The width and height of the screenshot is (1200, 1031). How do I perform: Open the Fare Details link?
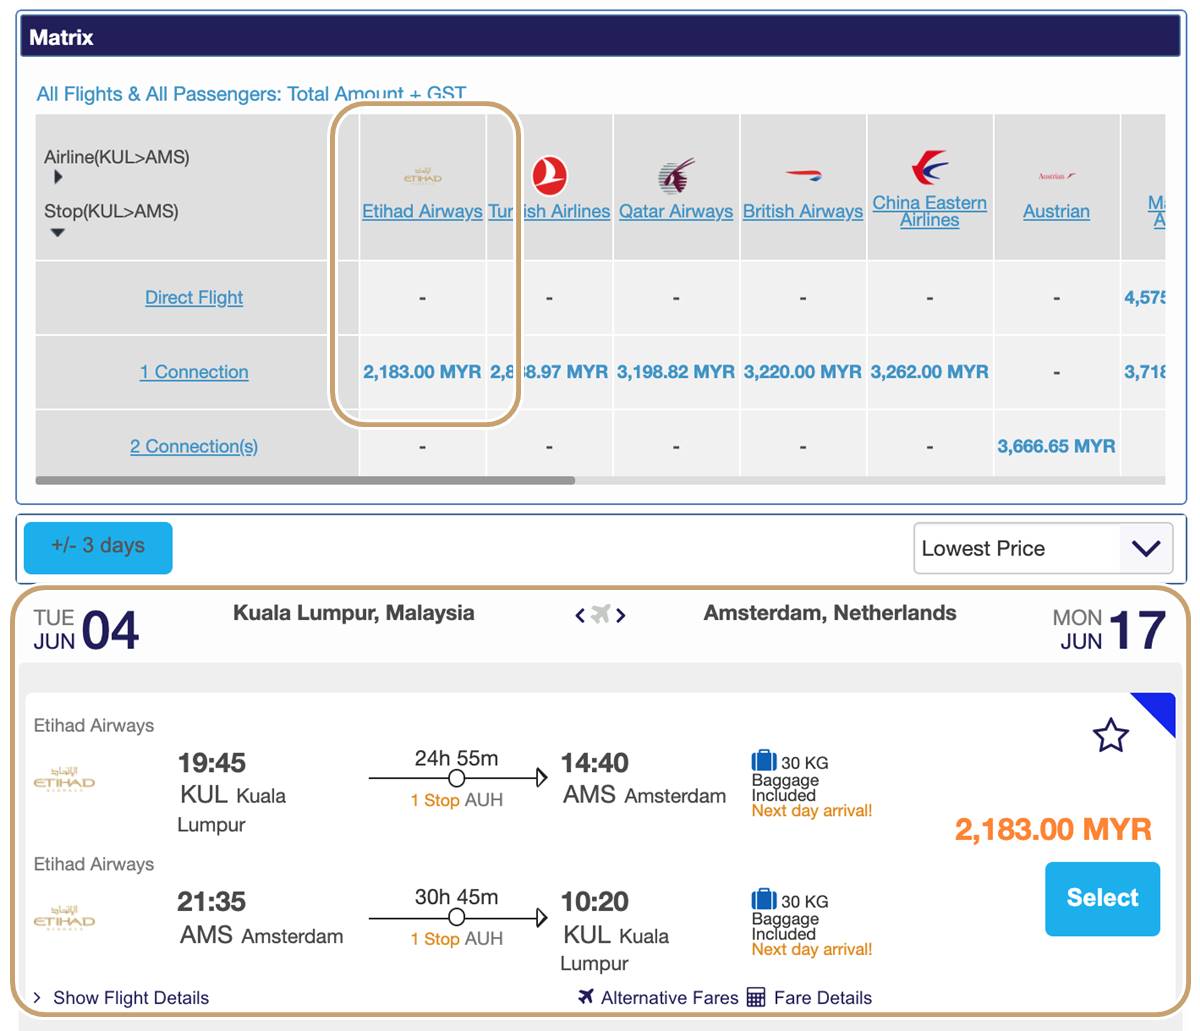click(x=823, y=998)
